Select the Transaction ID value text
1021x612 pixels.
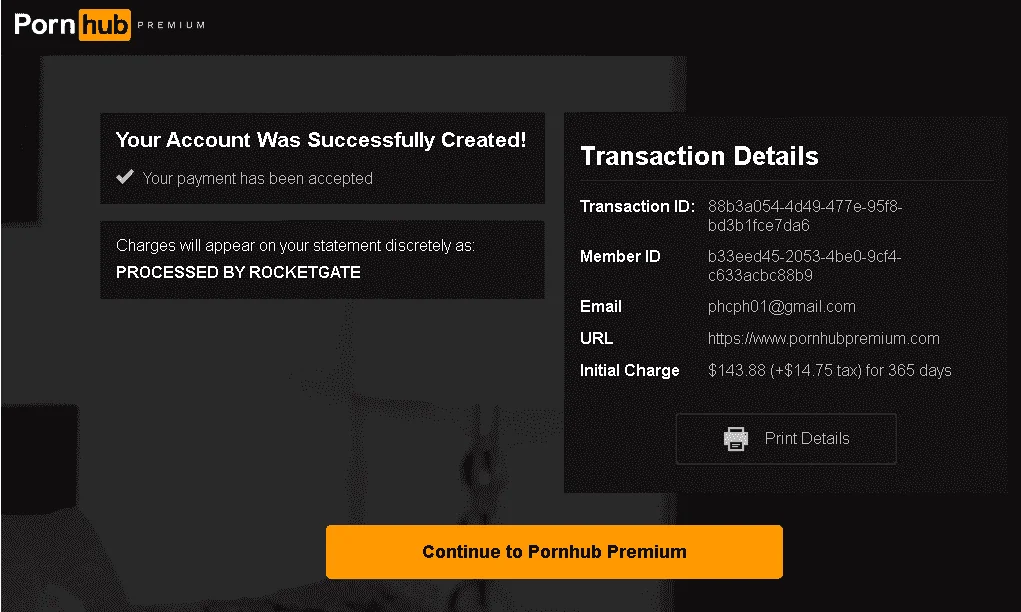(805, 216)
